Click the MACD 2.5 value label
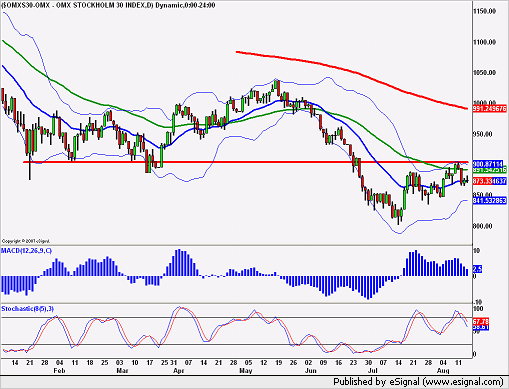Viewport: 509px width, 389px height. [x=477, y=269]
